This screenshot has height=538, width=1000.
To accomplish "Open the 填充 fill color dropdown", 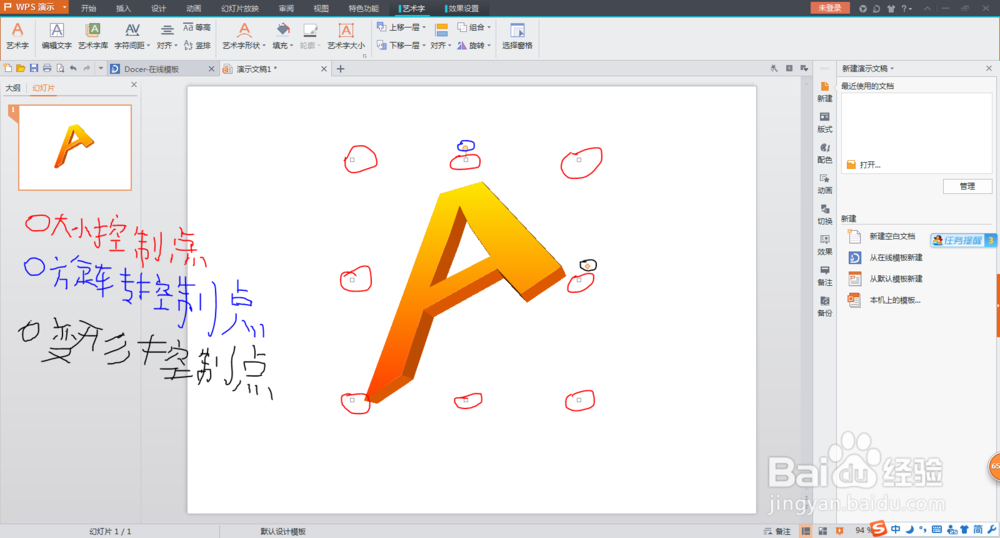I will point(283,36).
